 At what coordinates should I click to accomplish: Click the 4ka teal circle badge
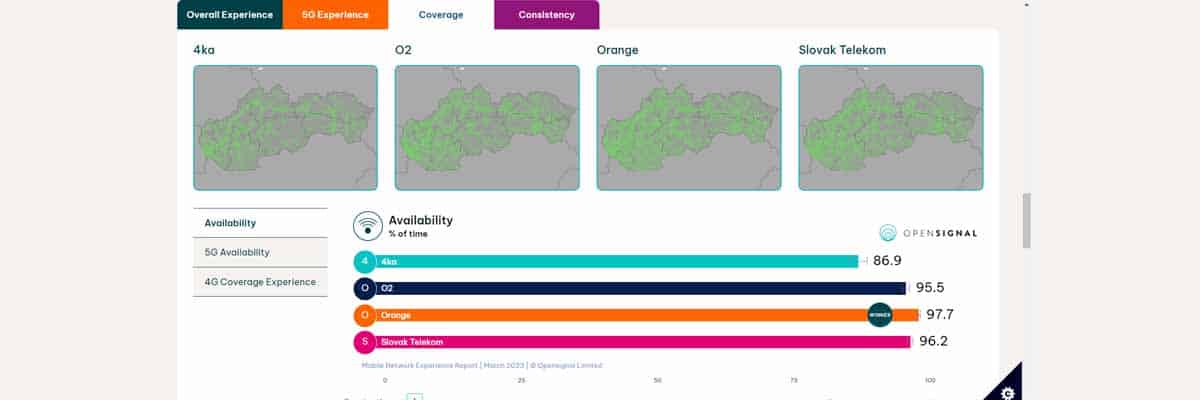click(x=365, y=261)
